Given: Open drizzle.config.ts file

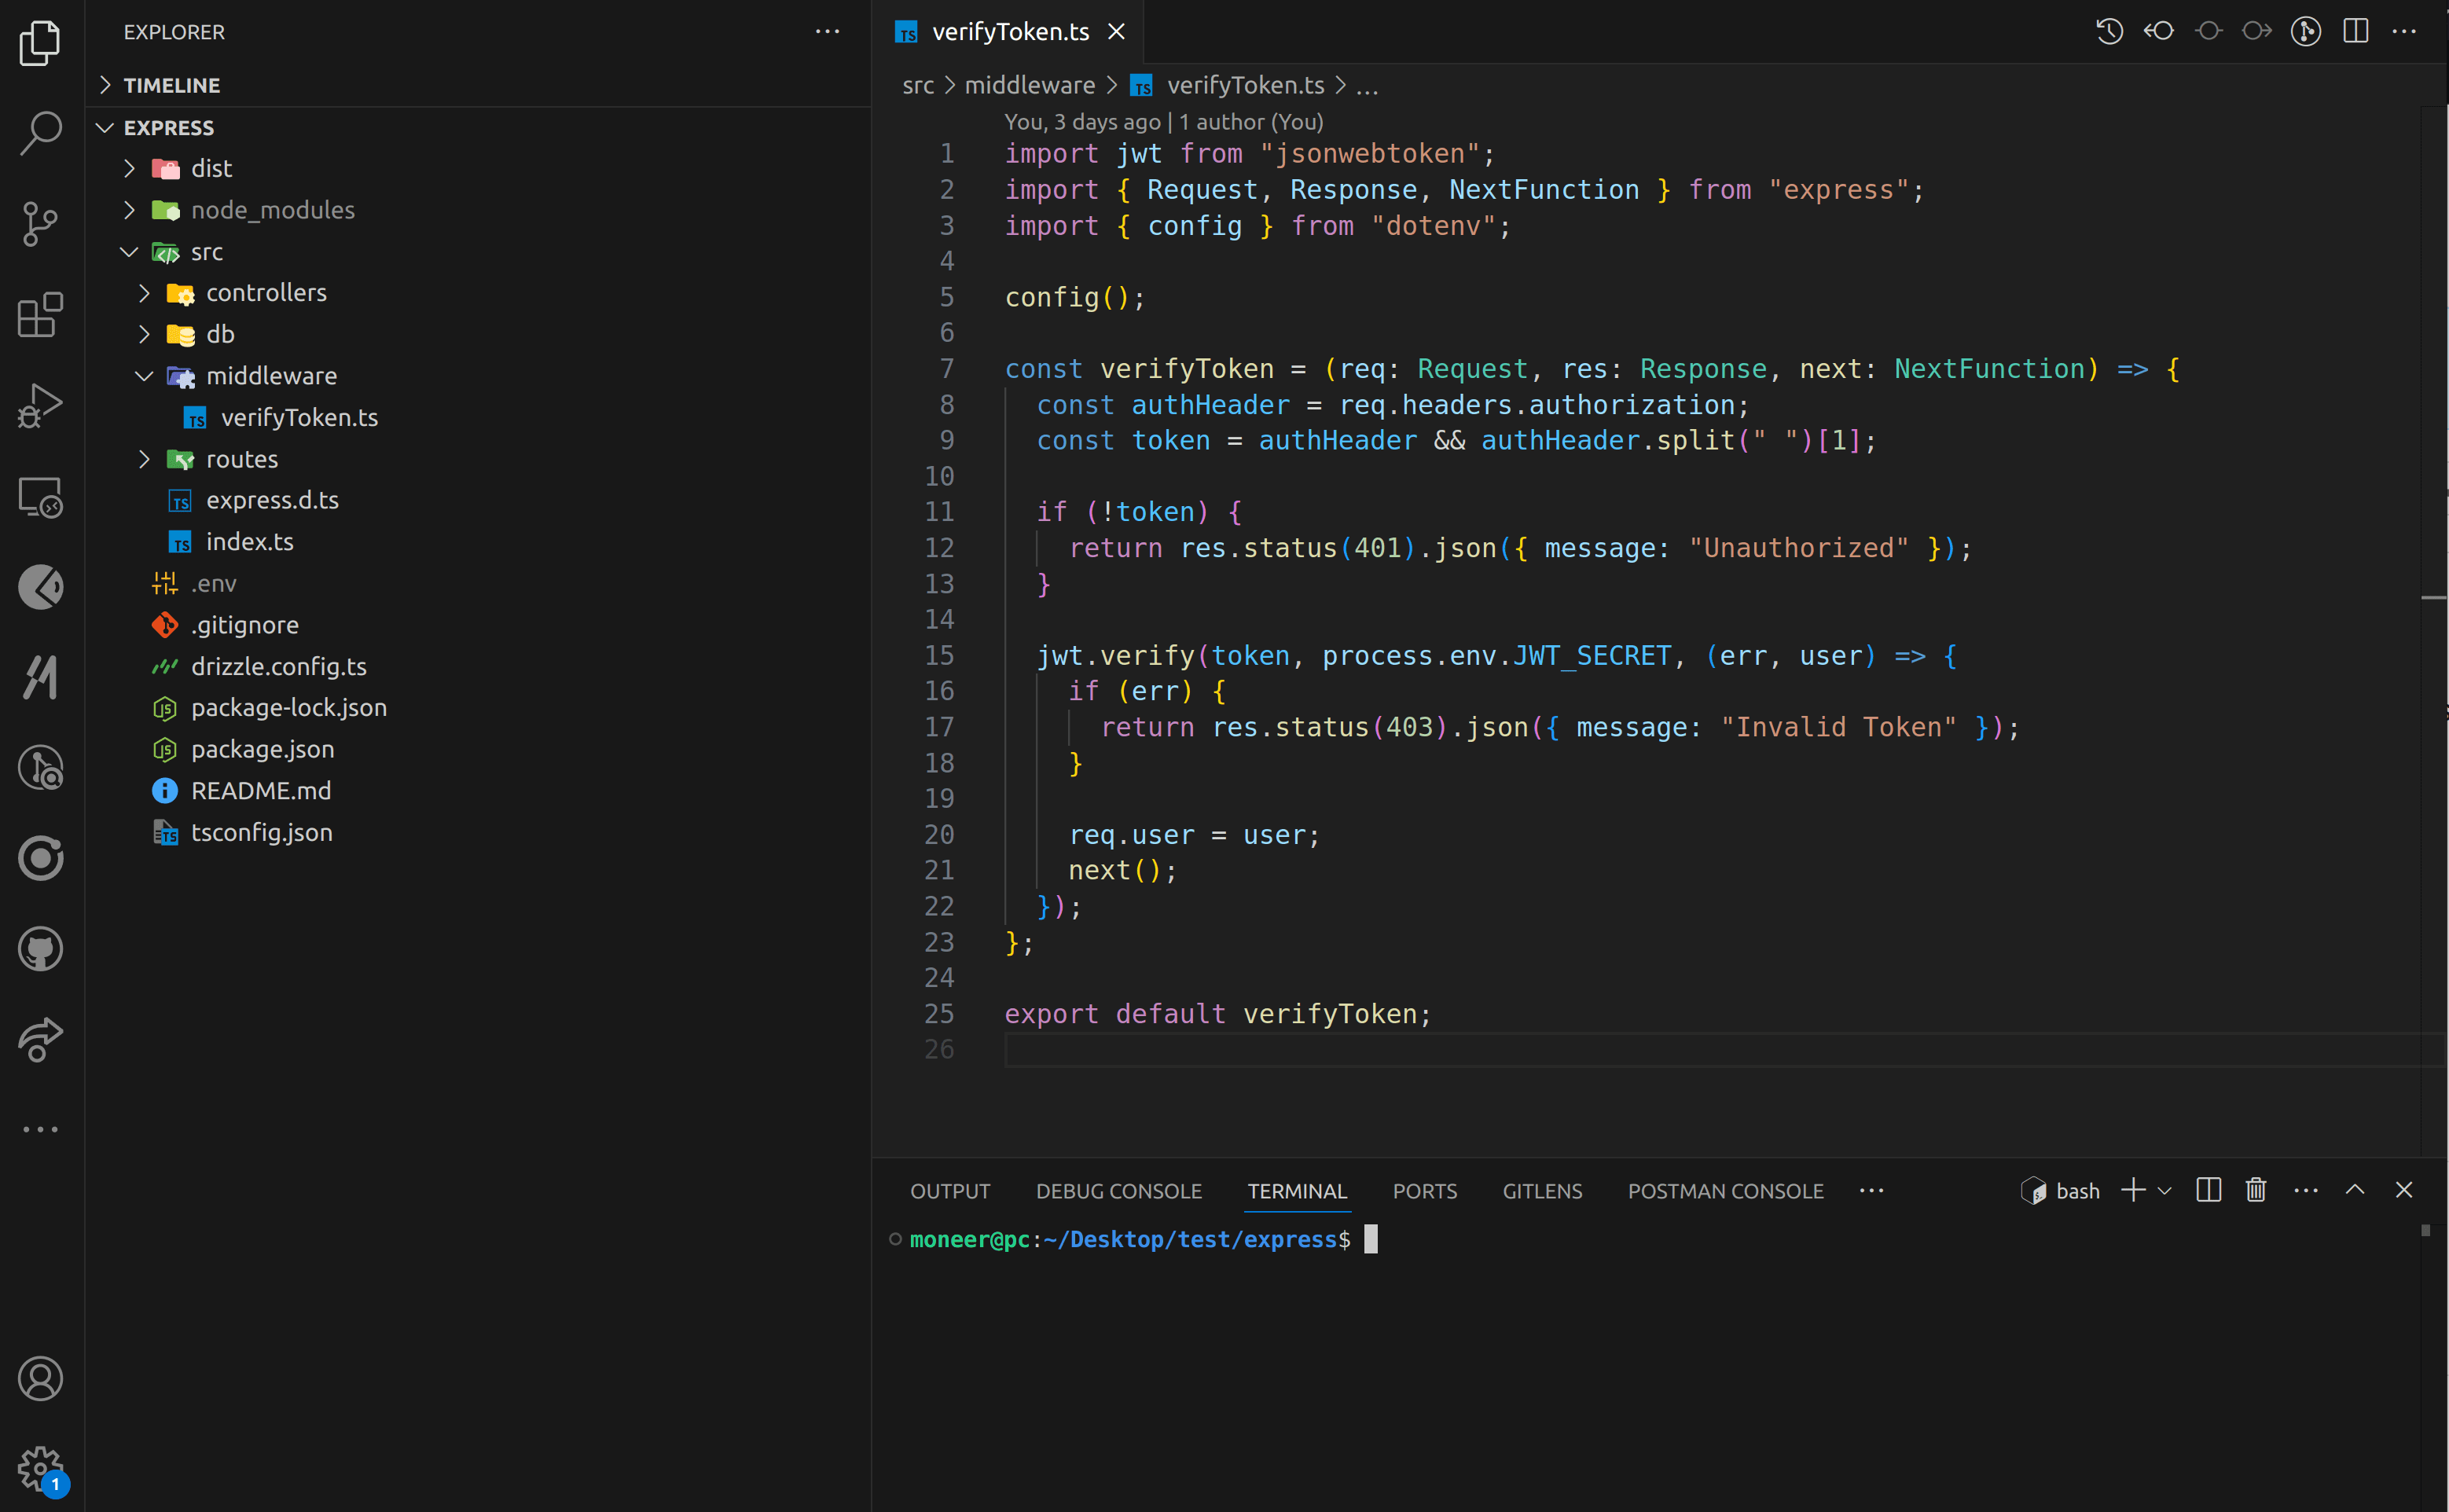Looking at the screenshot, I should (478, 667).
